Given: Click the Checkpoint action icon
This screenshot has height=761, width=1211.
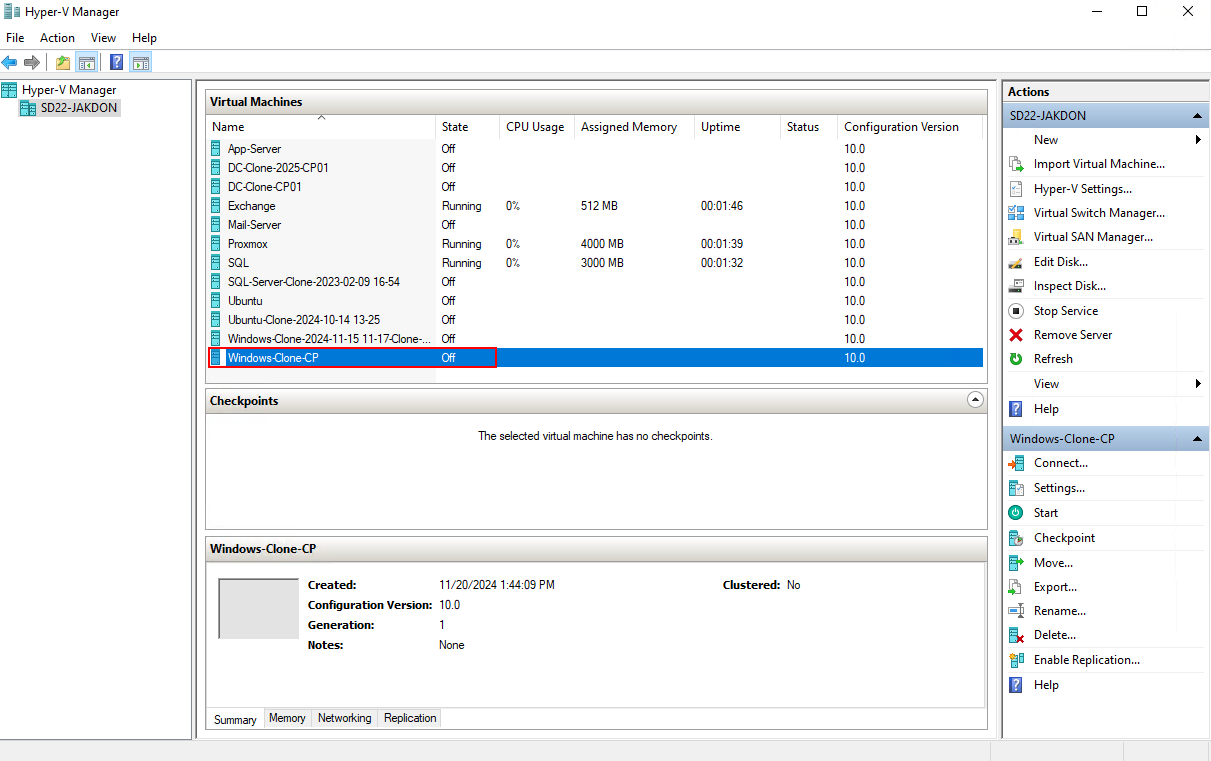Looking at the screenshot, I should pos(1016,538).
